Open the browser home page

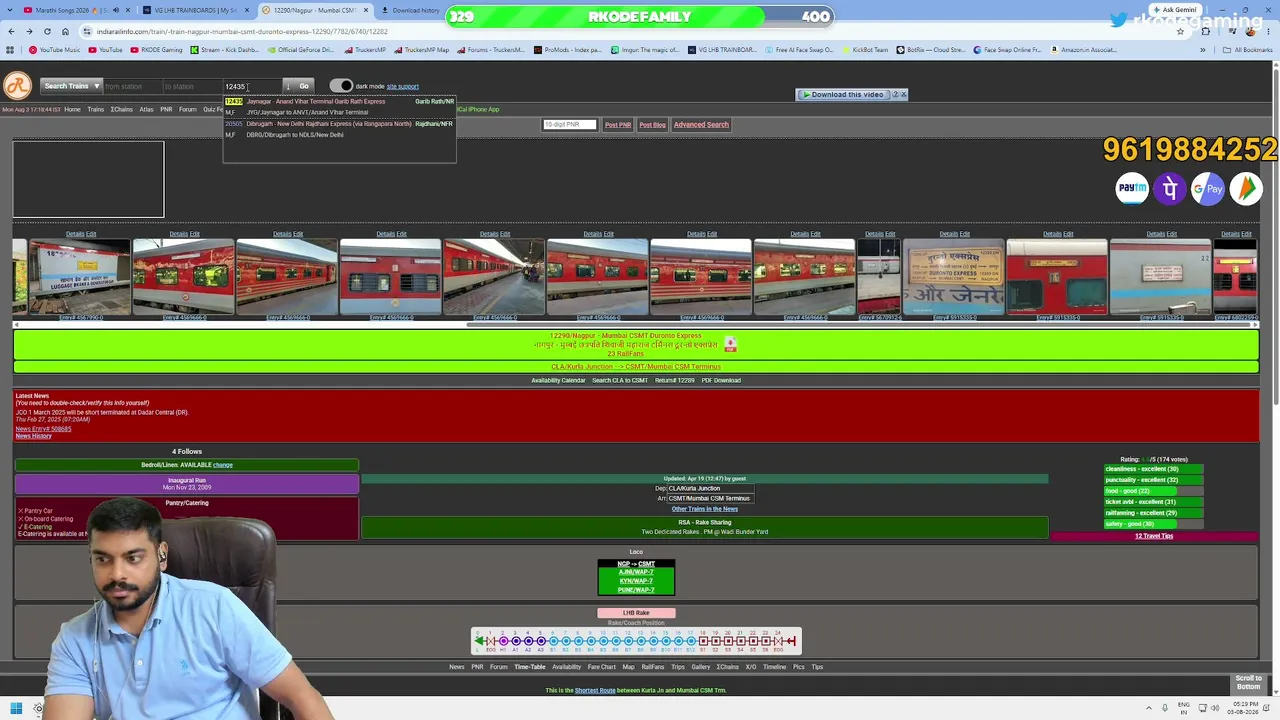tap(65, 31)
